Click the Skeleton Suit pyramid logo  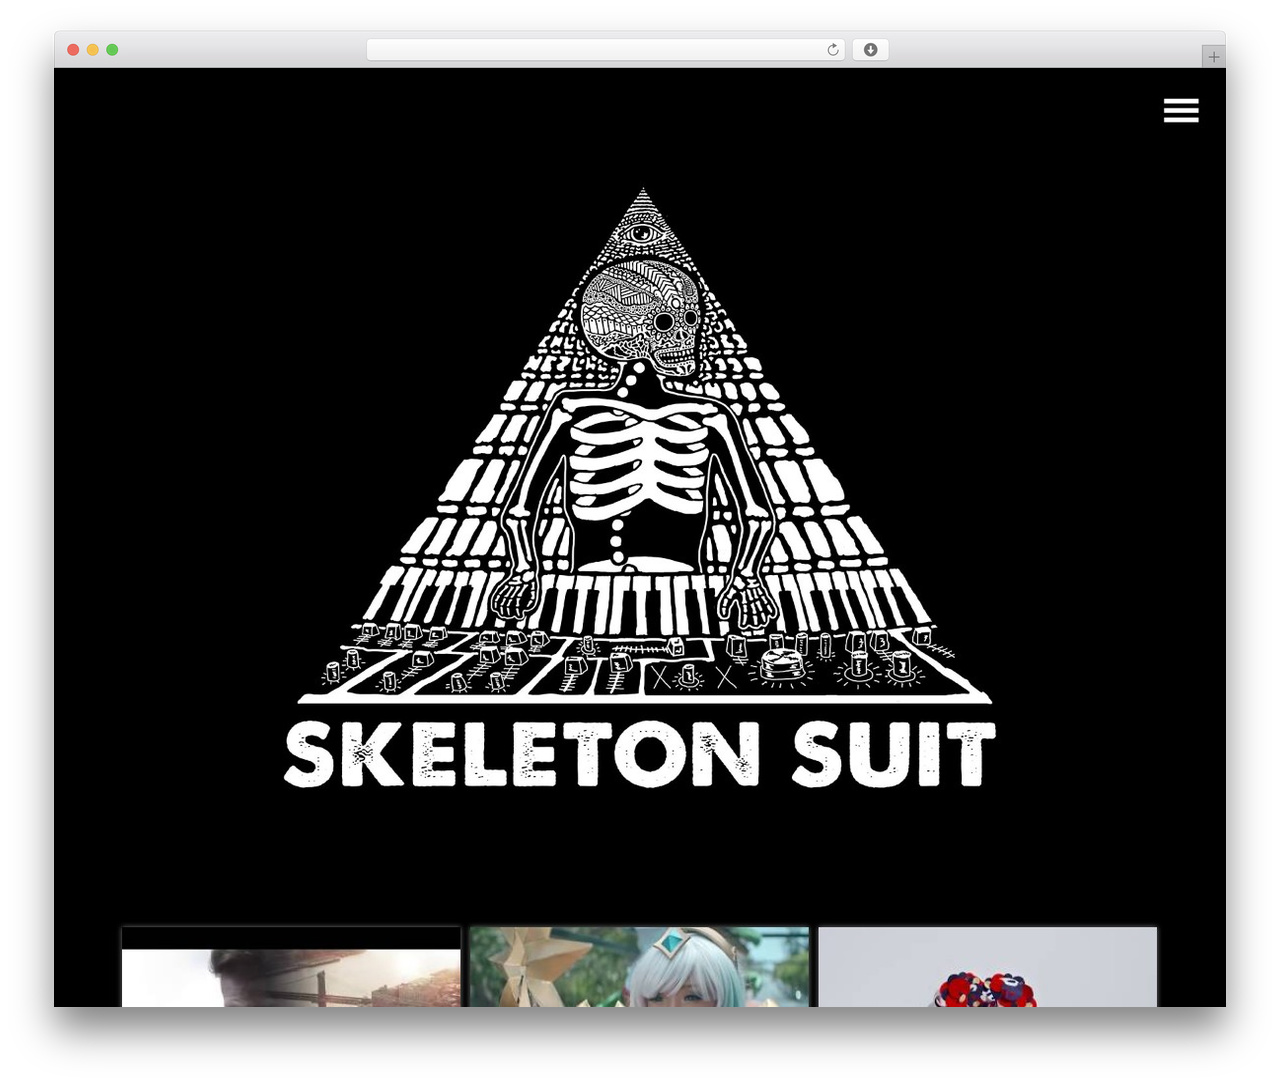tap(640, 487)
